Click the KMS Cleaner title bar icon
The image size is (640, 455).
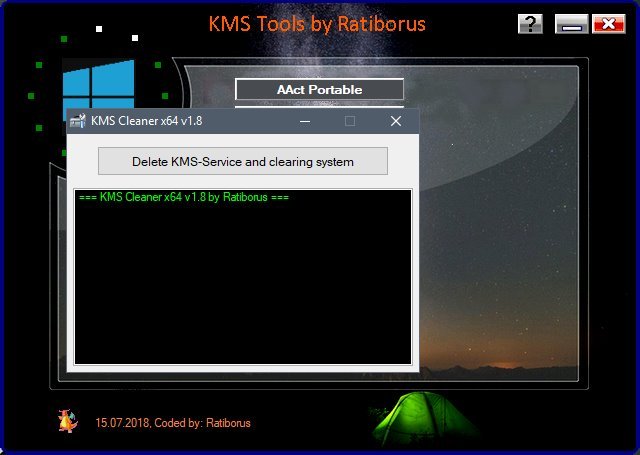[78, 121]
